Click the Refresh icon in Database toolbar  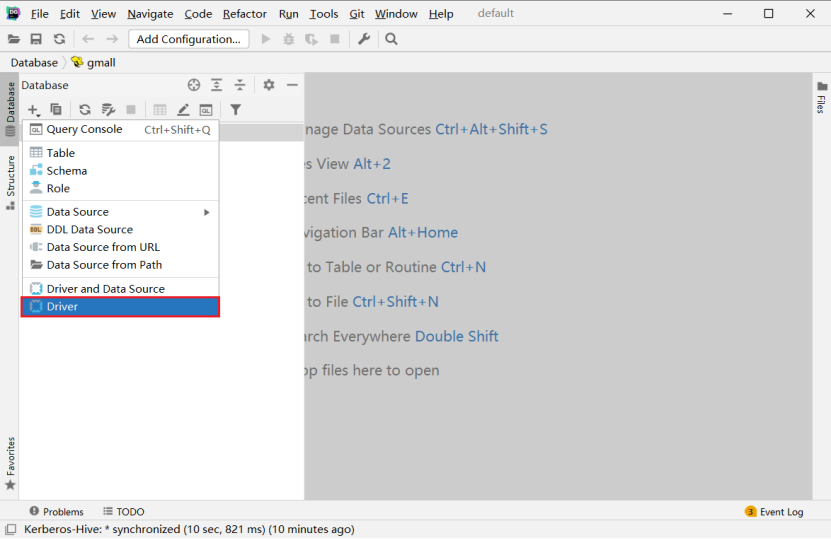pyautogui.click(x=85, y=109)
